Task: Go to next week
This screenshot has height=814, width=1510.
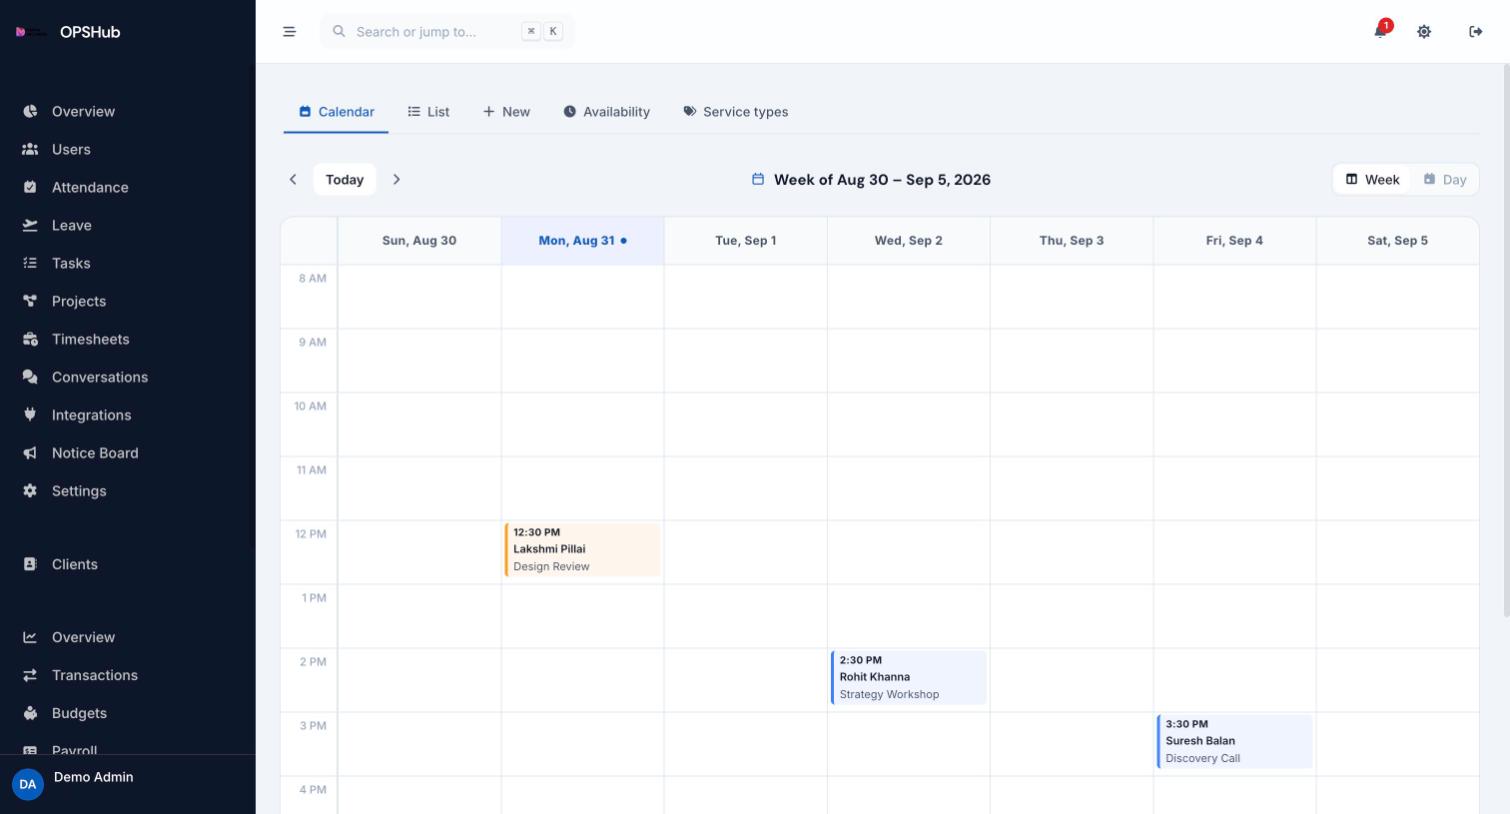Action: 396,179
